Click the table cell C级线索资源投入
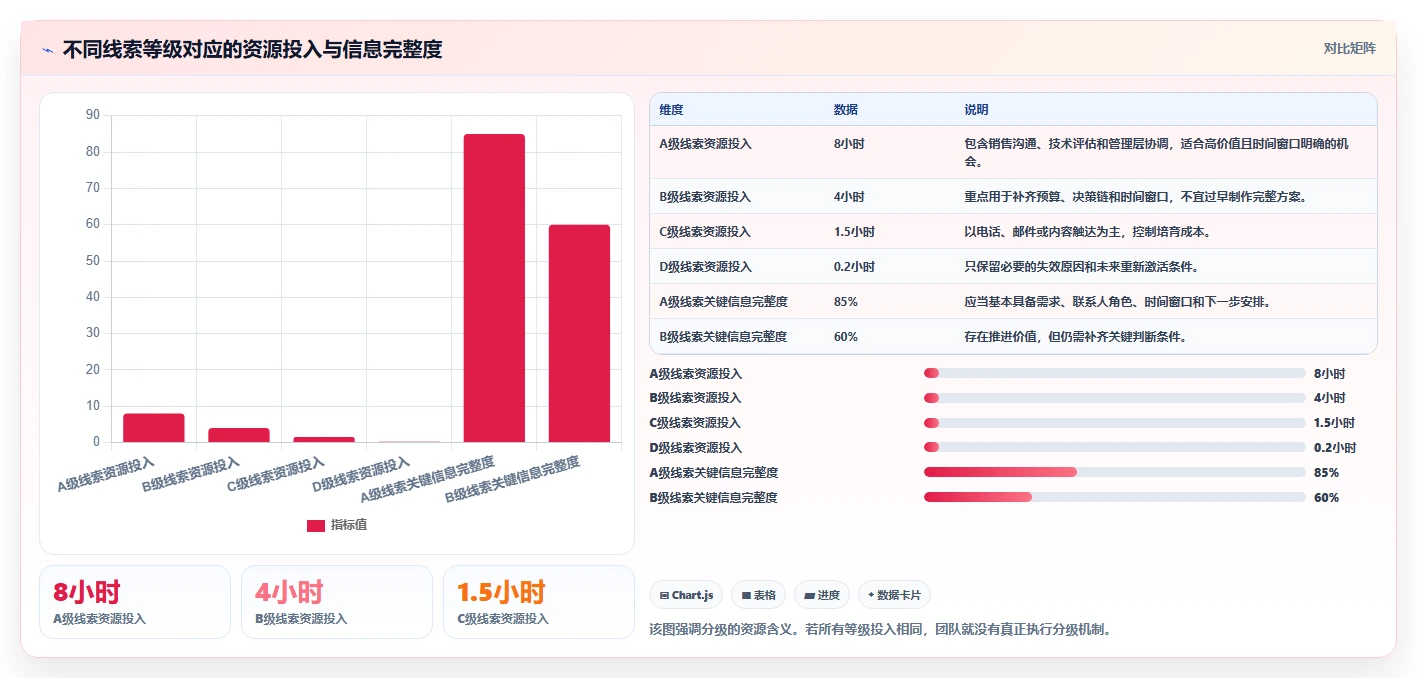Screen dimensions: 1417x678 (705, 232)
